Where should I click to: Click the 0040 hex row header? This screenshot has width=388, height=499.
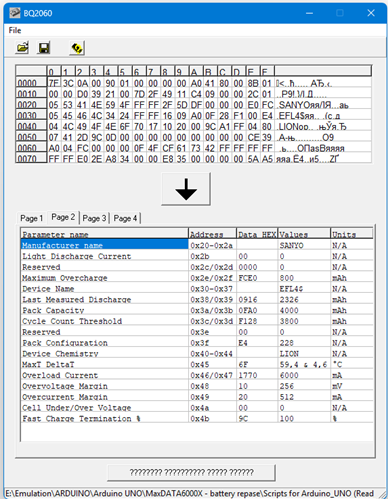[x=31, y=126]
